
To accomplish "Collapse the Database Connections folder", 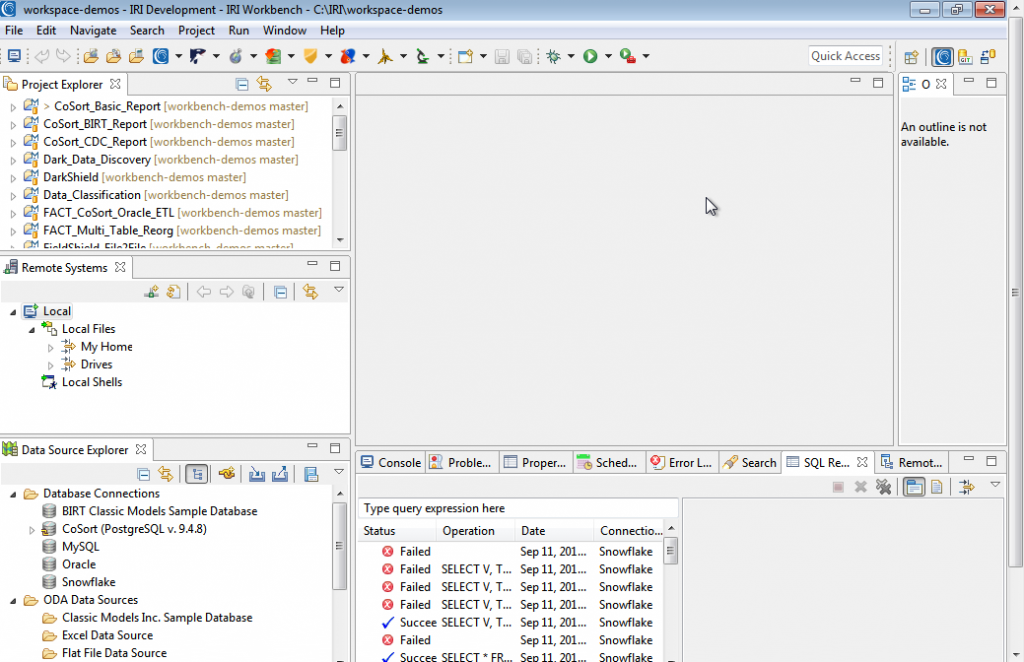I will click(x=13, y=494).
